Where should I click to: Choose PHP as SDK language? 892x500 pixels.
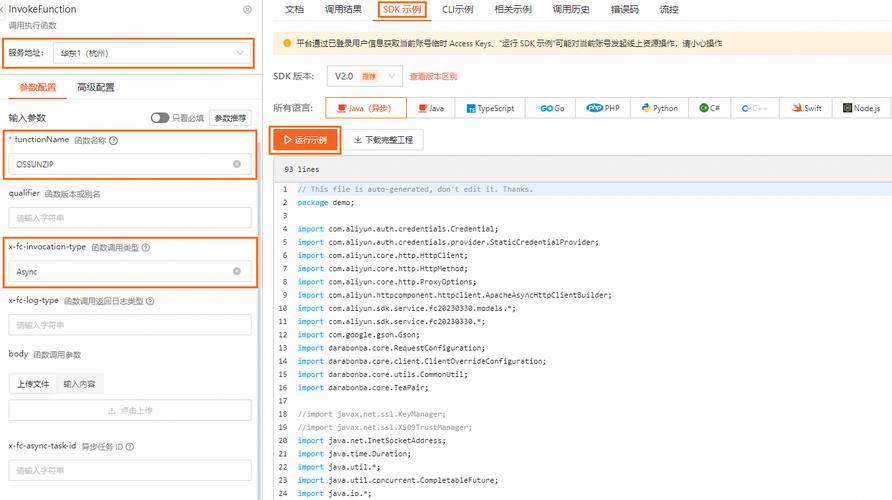click(x=603, y=108)
